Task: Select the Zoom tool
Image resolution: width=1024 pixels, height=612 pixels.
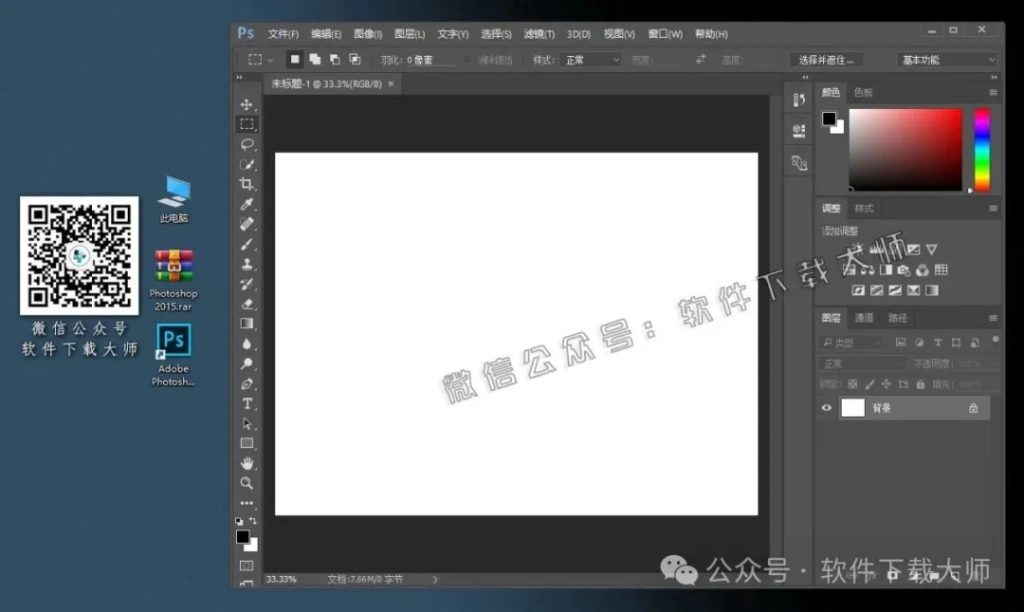Action: point(247,484)
